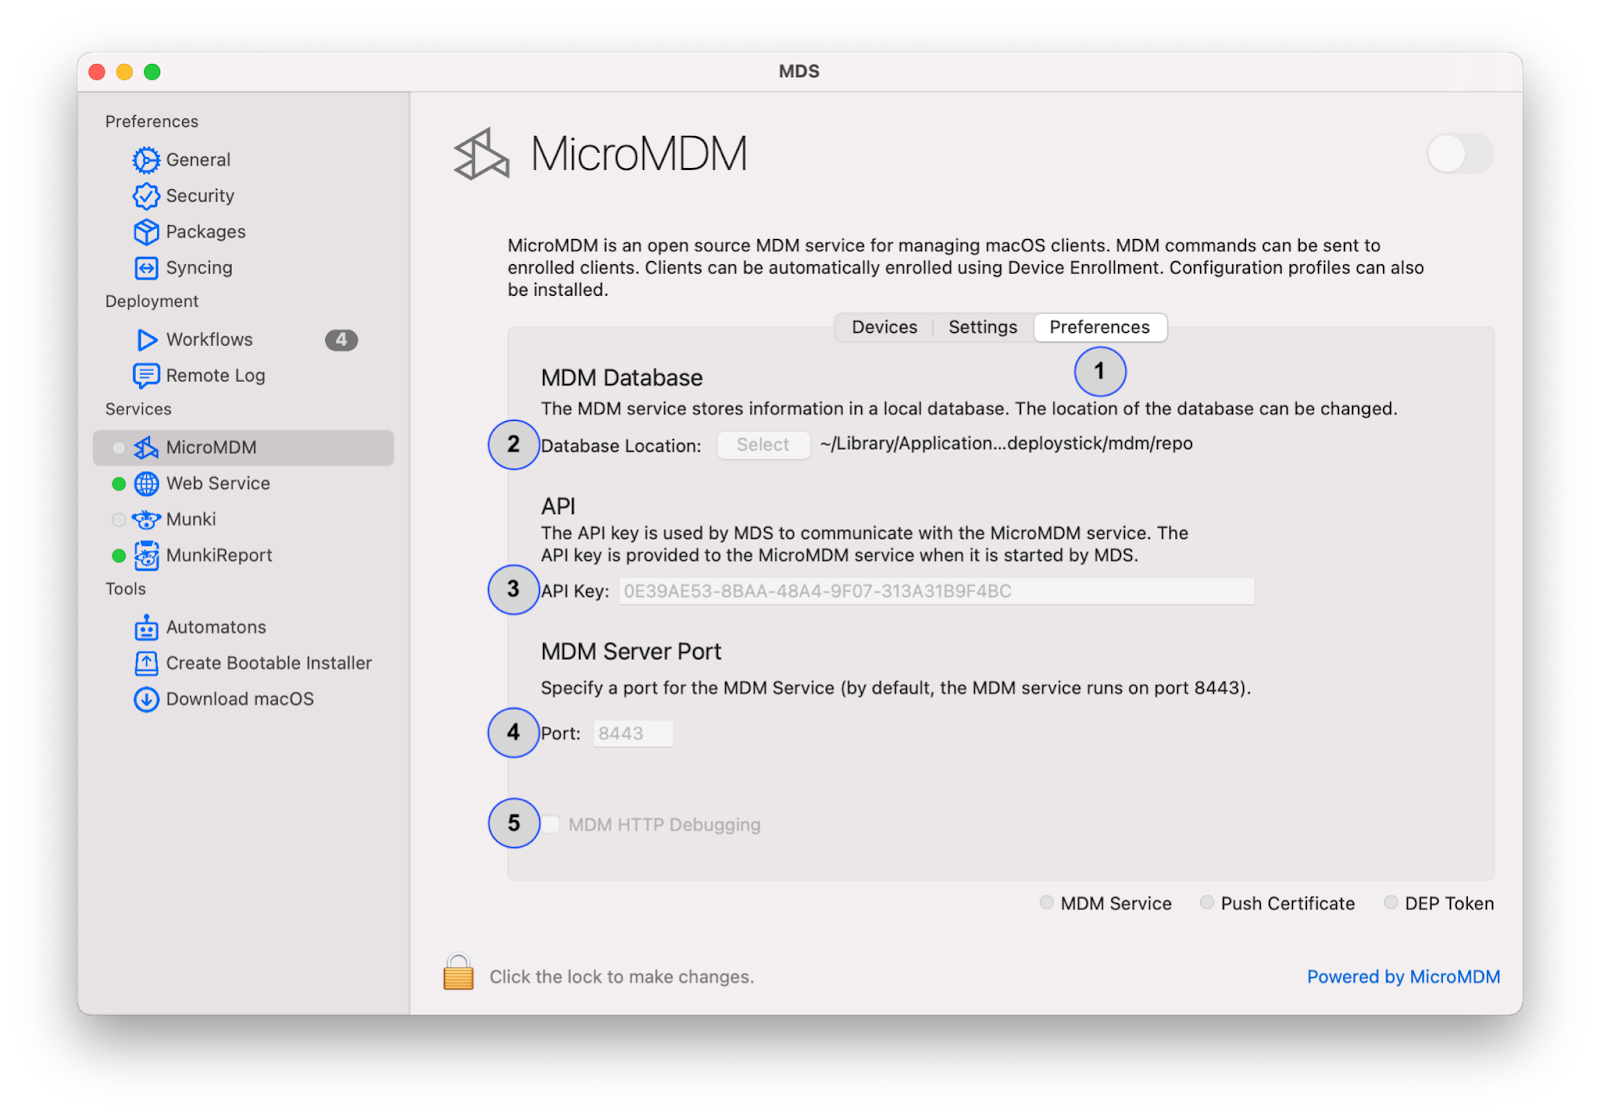Click the Syncing arrows icon
The image size is (1600, 1117).
[146, 268]
